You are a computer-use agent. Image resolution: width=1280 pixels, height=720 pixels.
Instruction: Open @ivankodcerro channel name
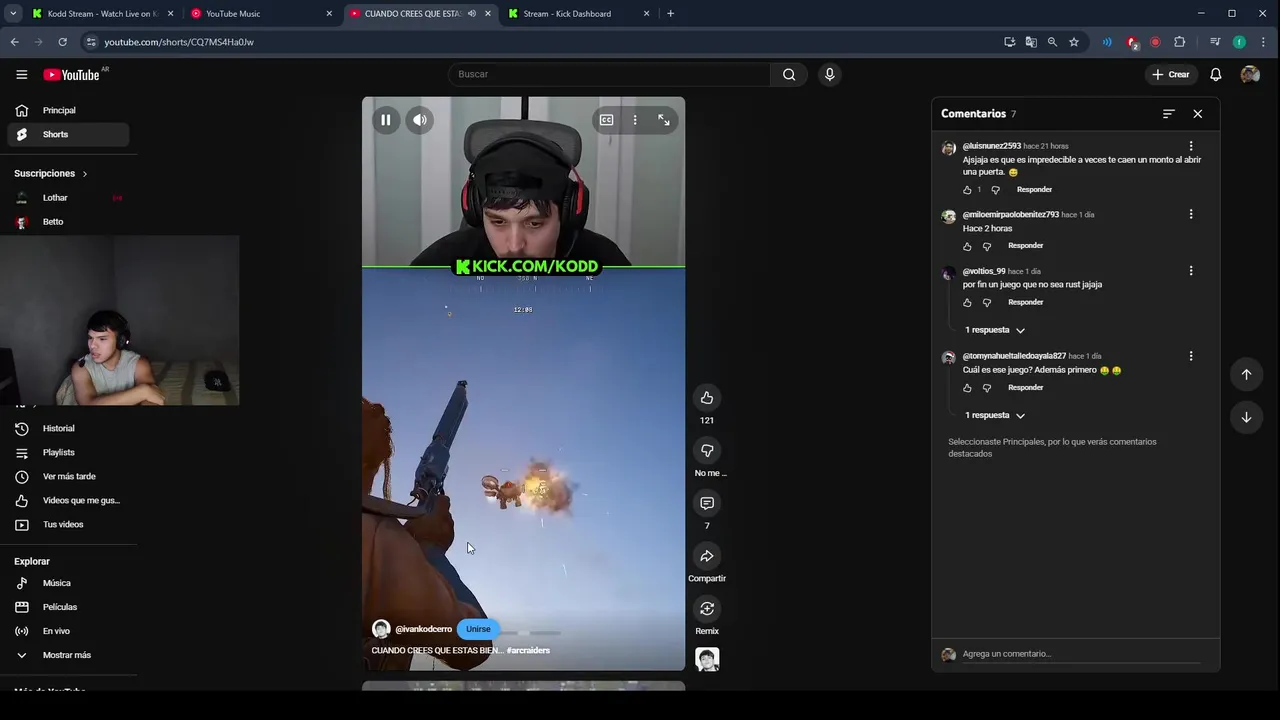point(423,629)
